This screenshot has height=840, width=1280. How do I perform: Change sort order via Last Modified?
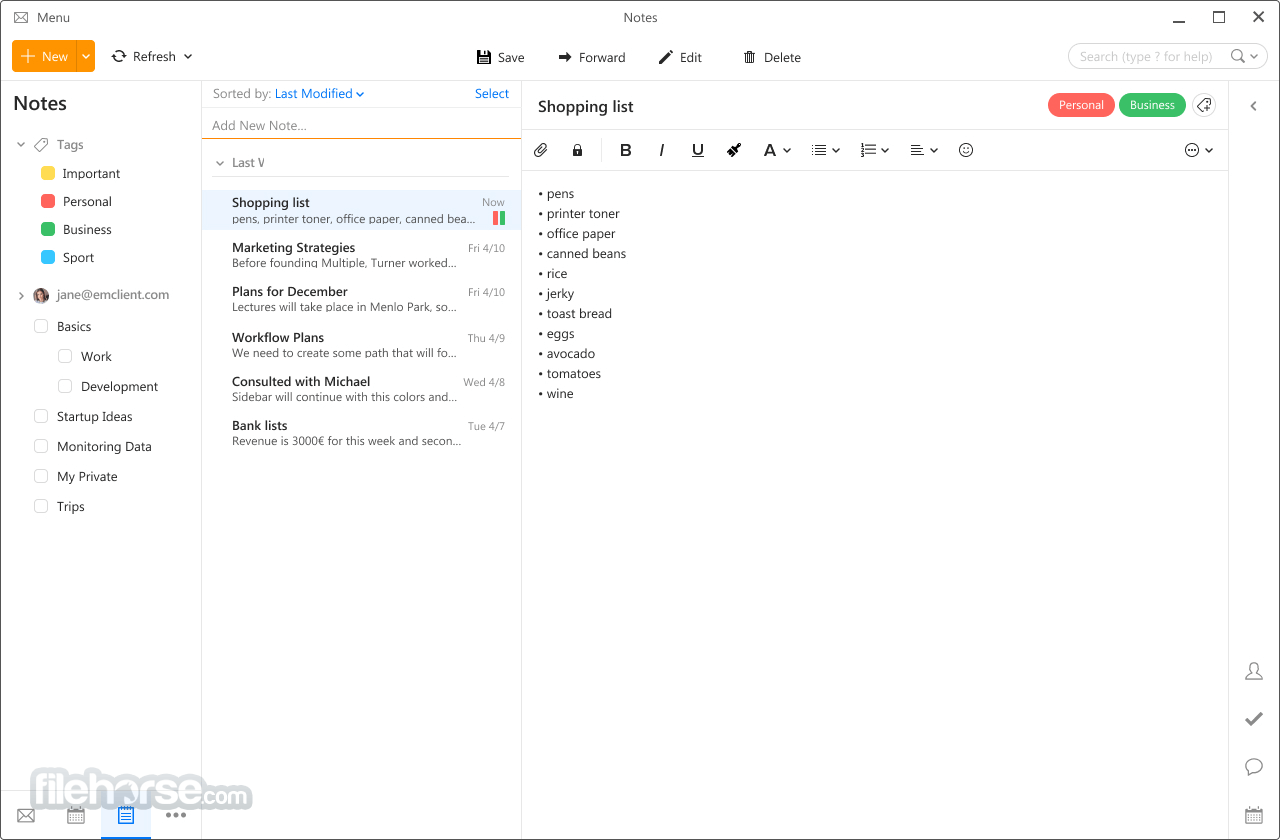[x=319, y=93]
